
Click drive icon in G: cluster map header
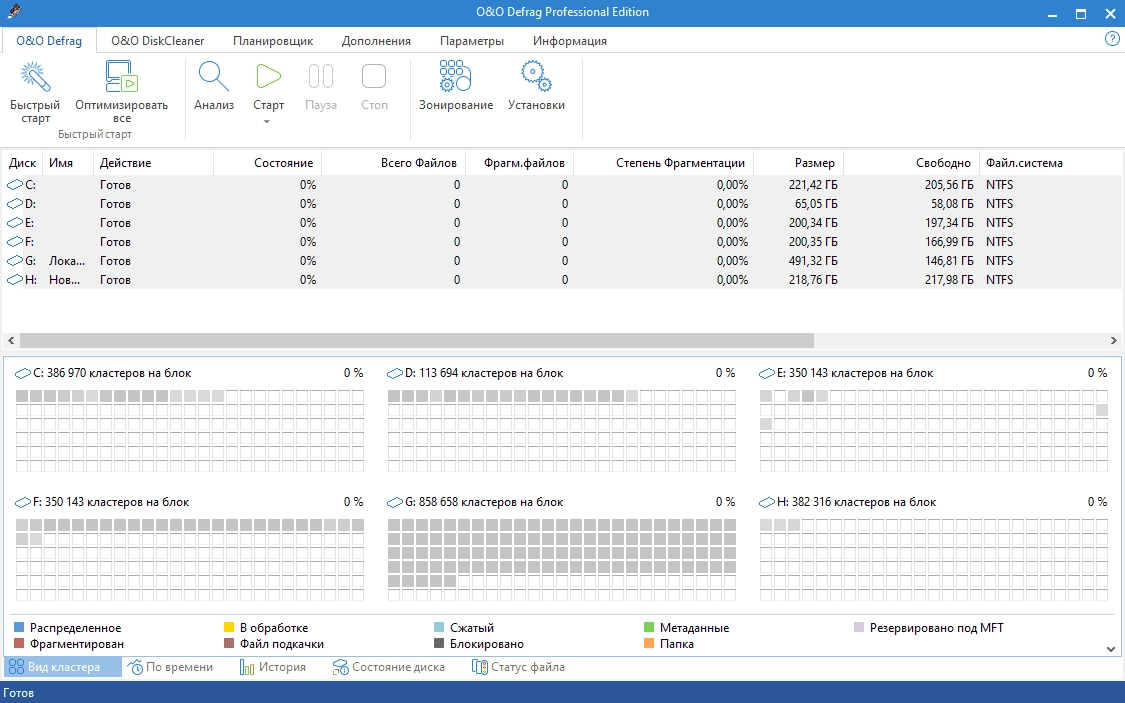[x=395, y=503]
